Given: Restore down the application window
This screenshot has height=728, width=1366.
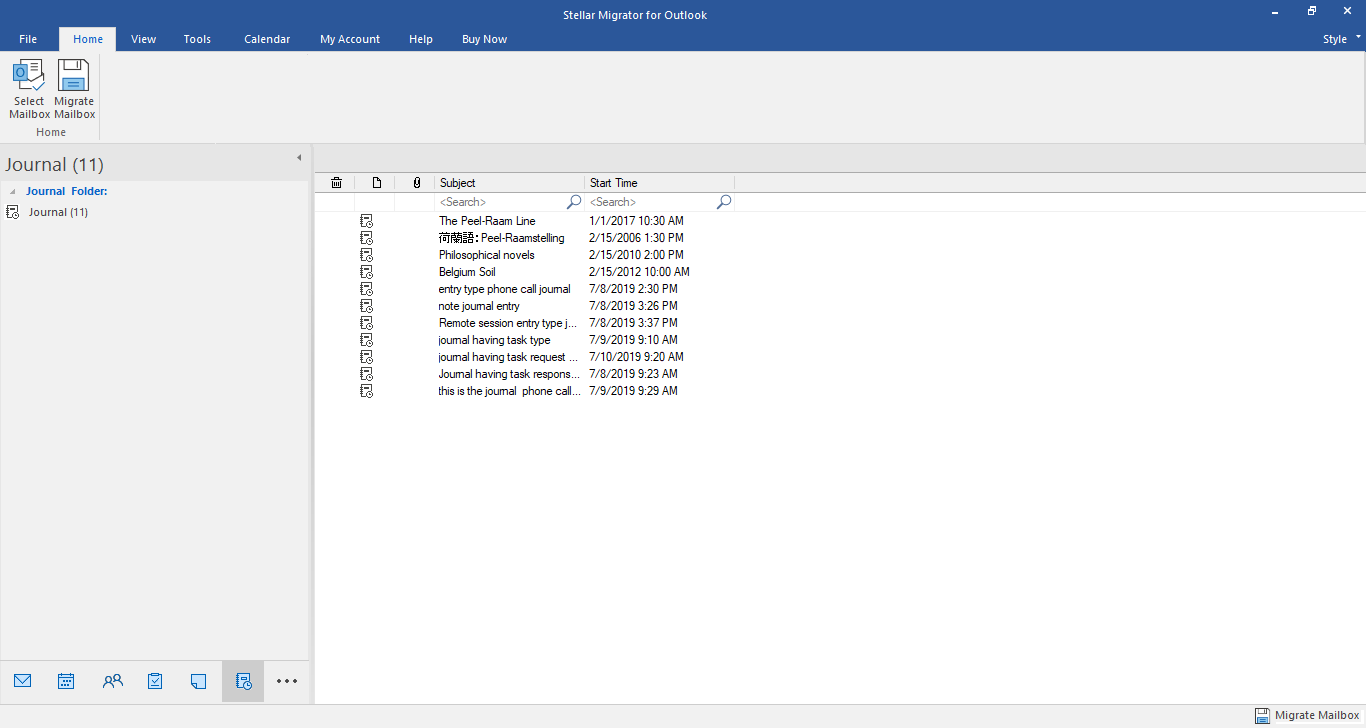Looking at the screenshot, I should pos(1312,11).
